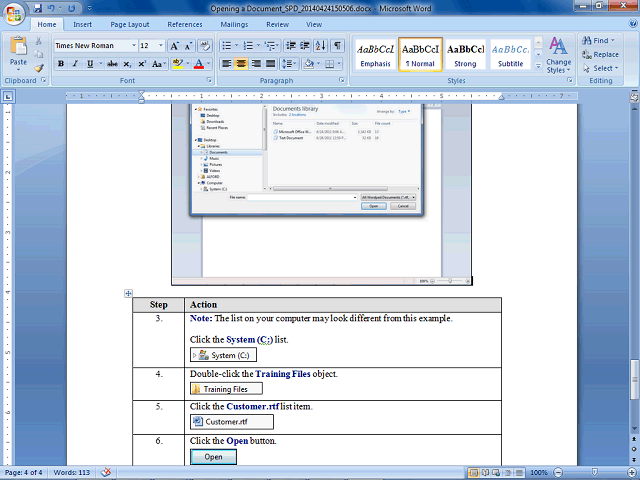
Task: Insert bulleted list
Action: point(226,46)
